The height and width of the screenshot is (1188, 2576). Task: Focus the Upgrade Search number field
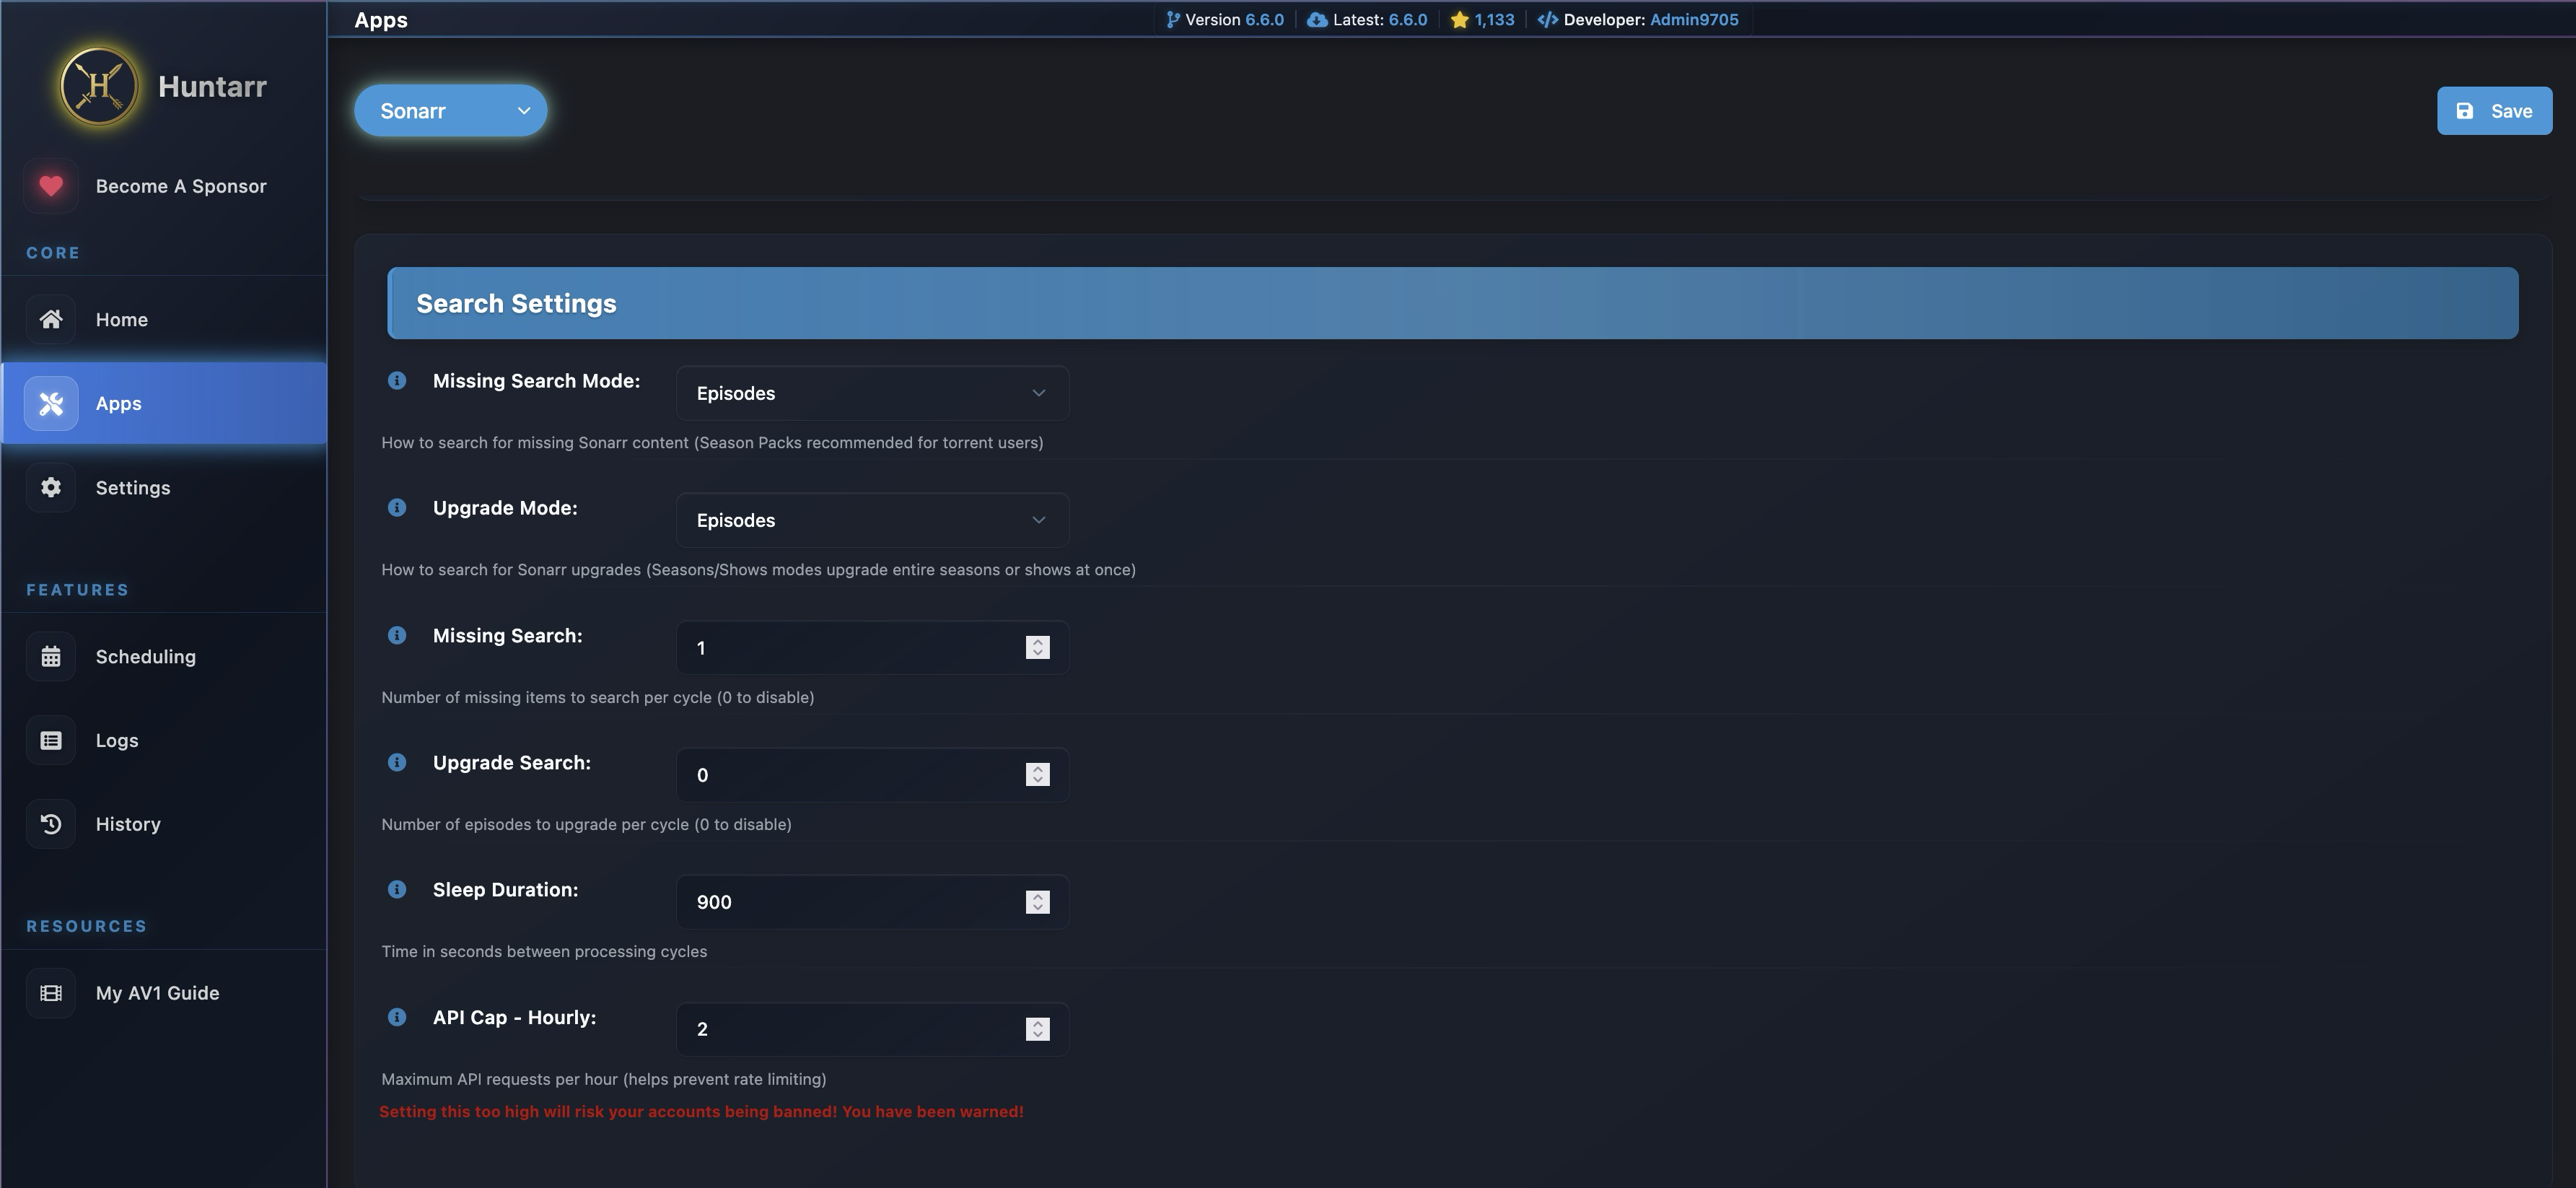click(872, 774)
